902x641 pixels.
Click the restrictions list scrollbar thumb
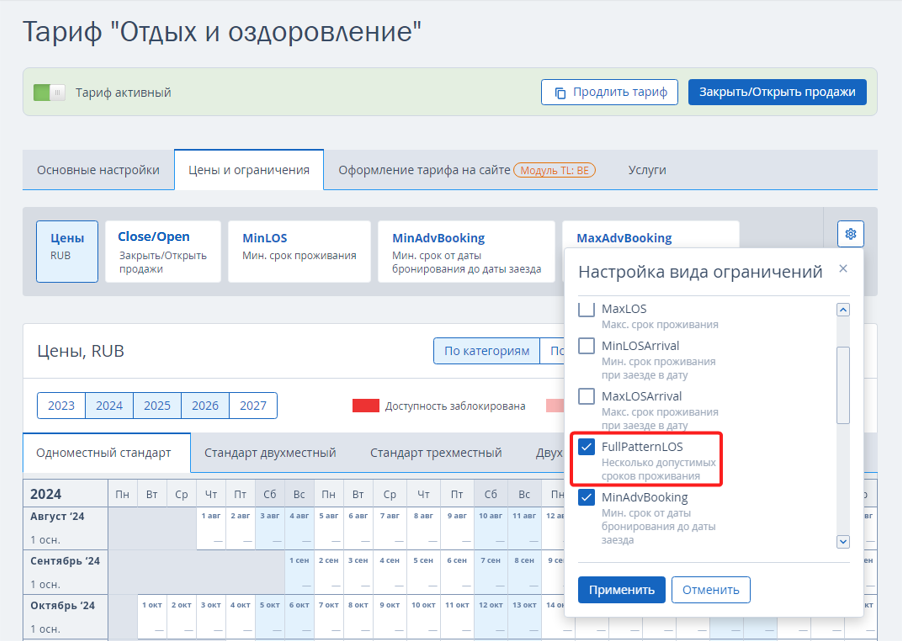(x=843, y=385)
